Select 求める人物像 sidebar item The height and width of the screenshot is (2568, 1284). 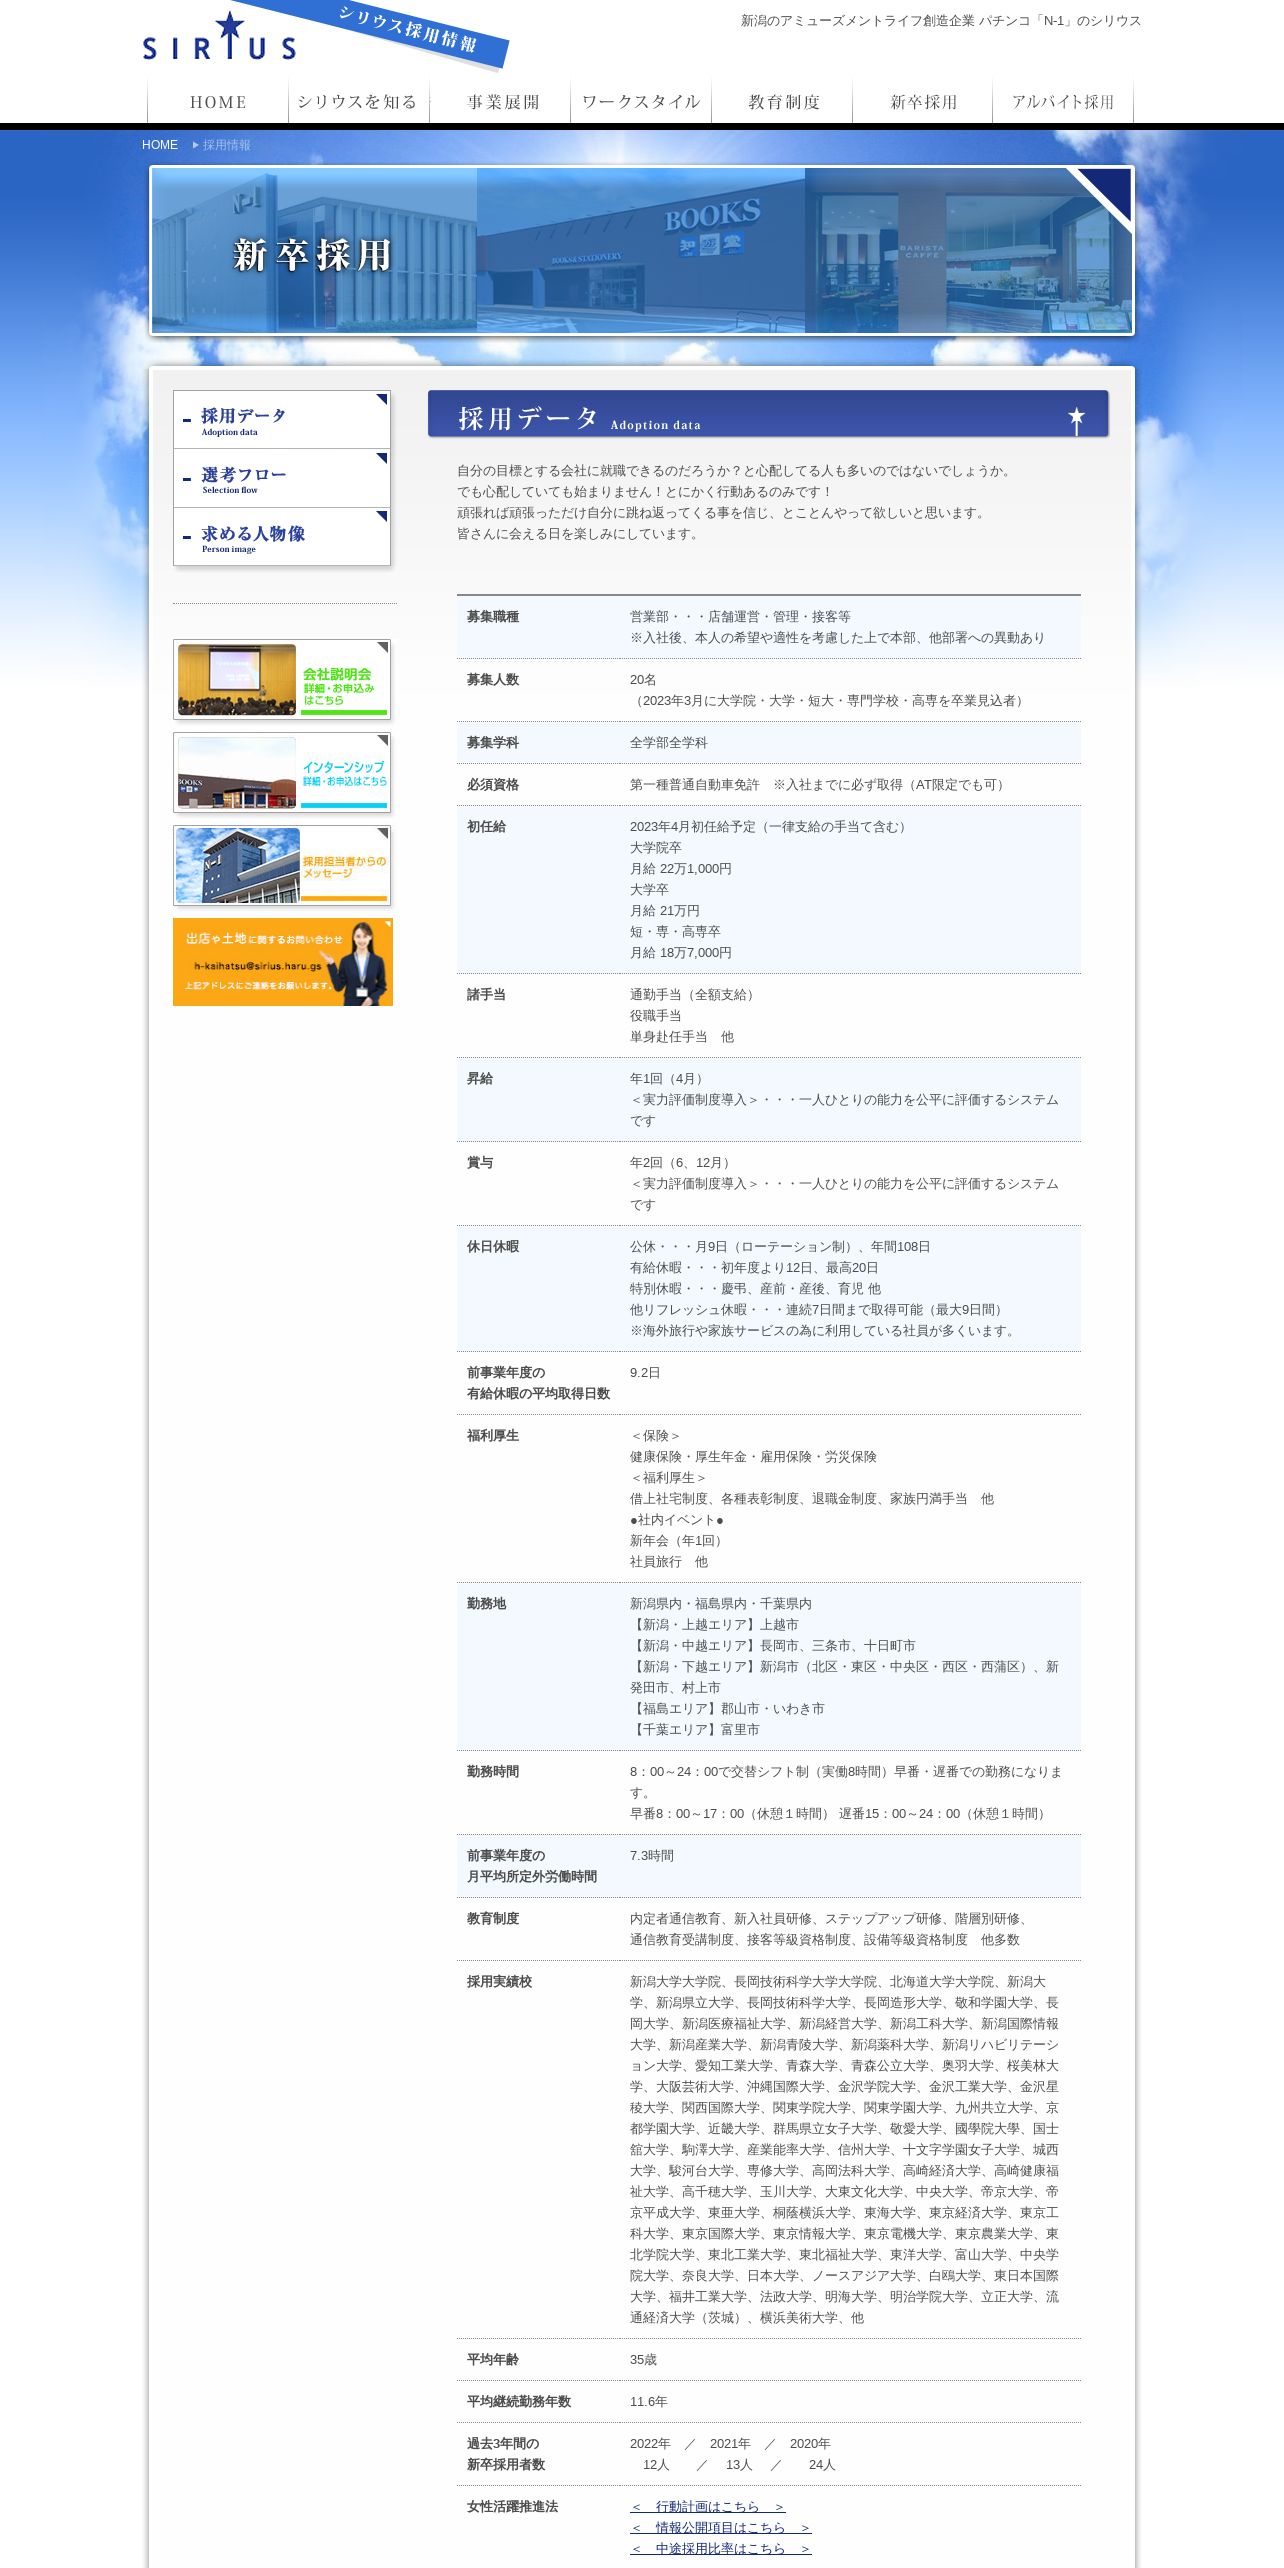[282, 537]
